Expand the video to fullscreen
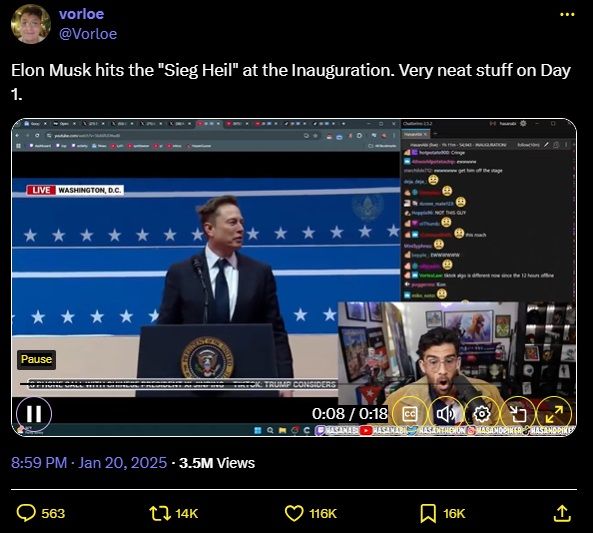Viewport: 593px width, 533px height. tap(554, 414)
